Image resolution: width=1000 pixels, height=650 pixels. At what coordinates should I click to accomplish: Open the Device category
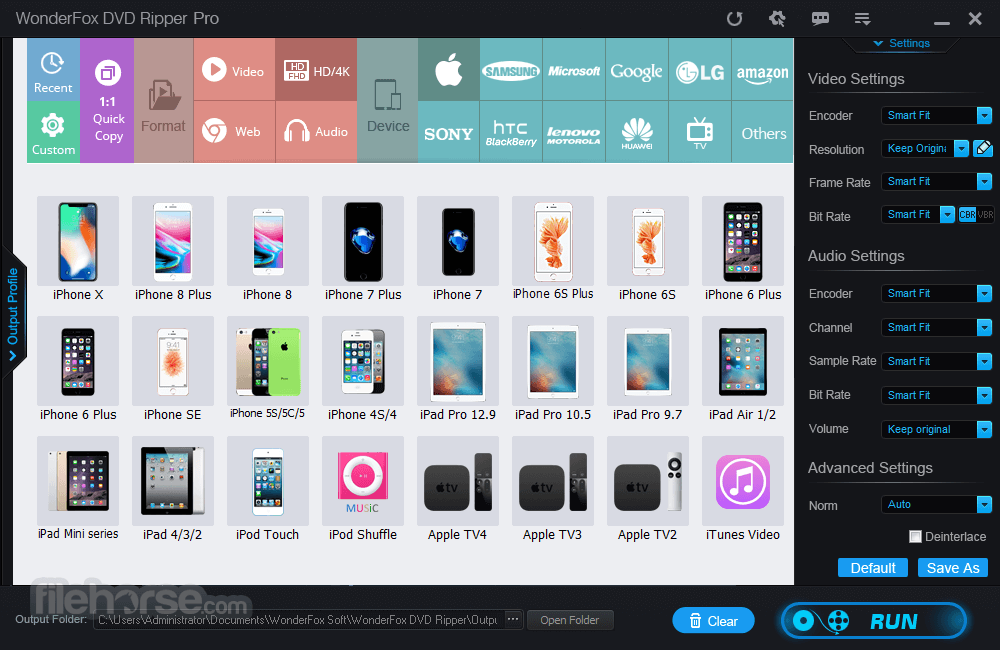[x=388, y=101]
